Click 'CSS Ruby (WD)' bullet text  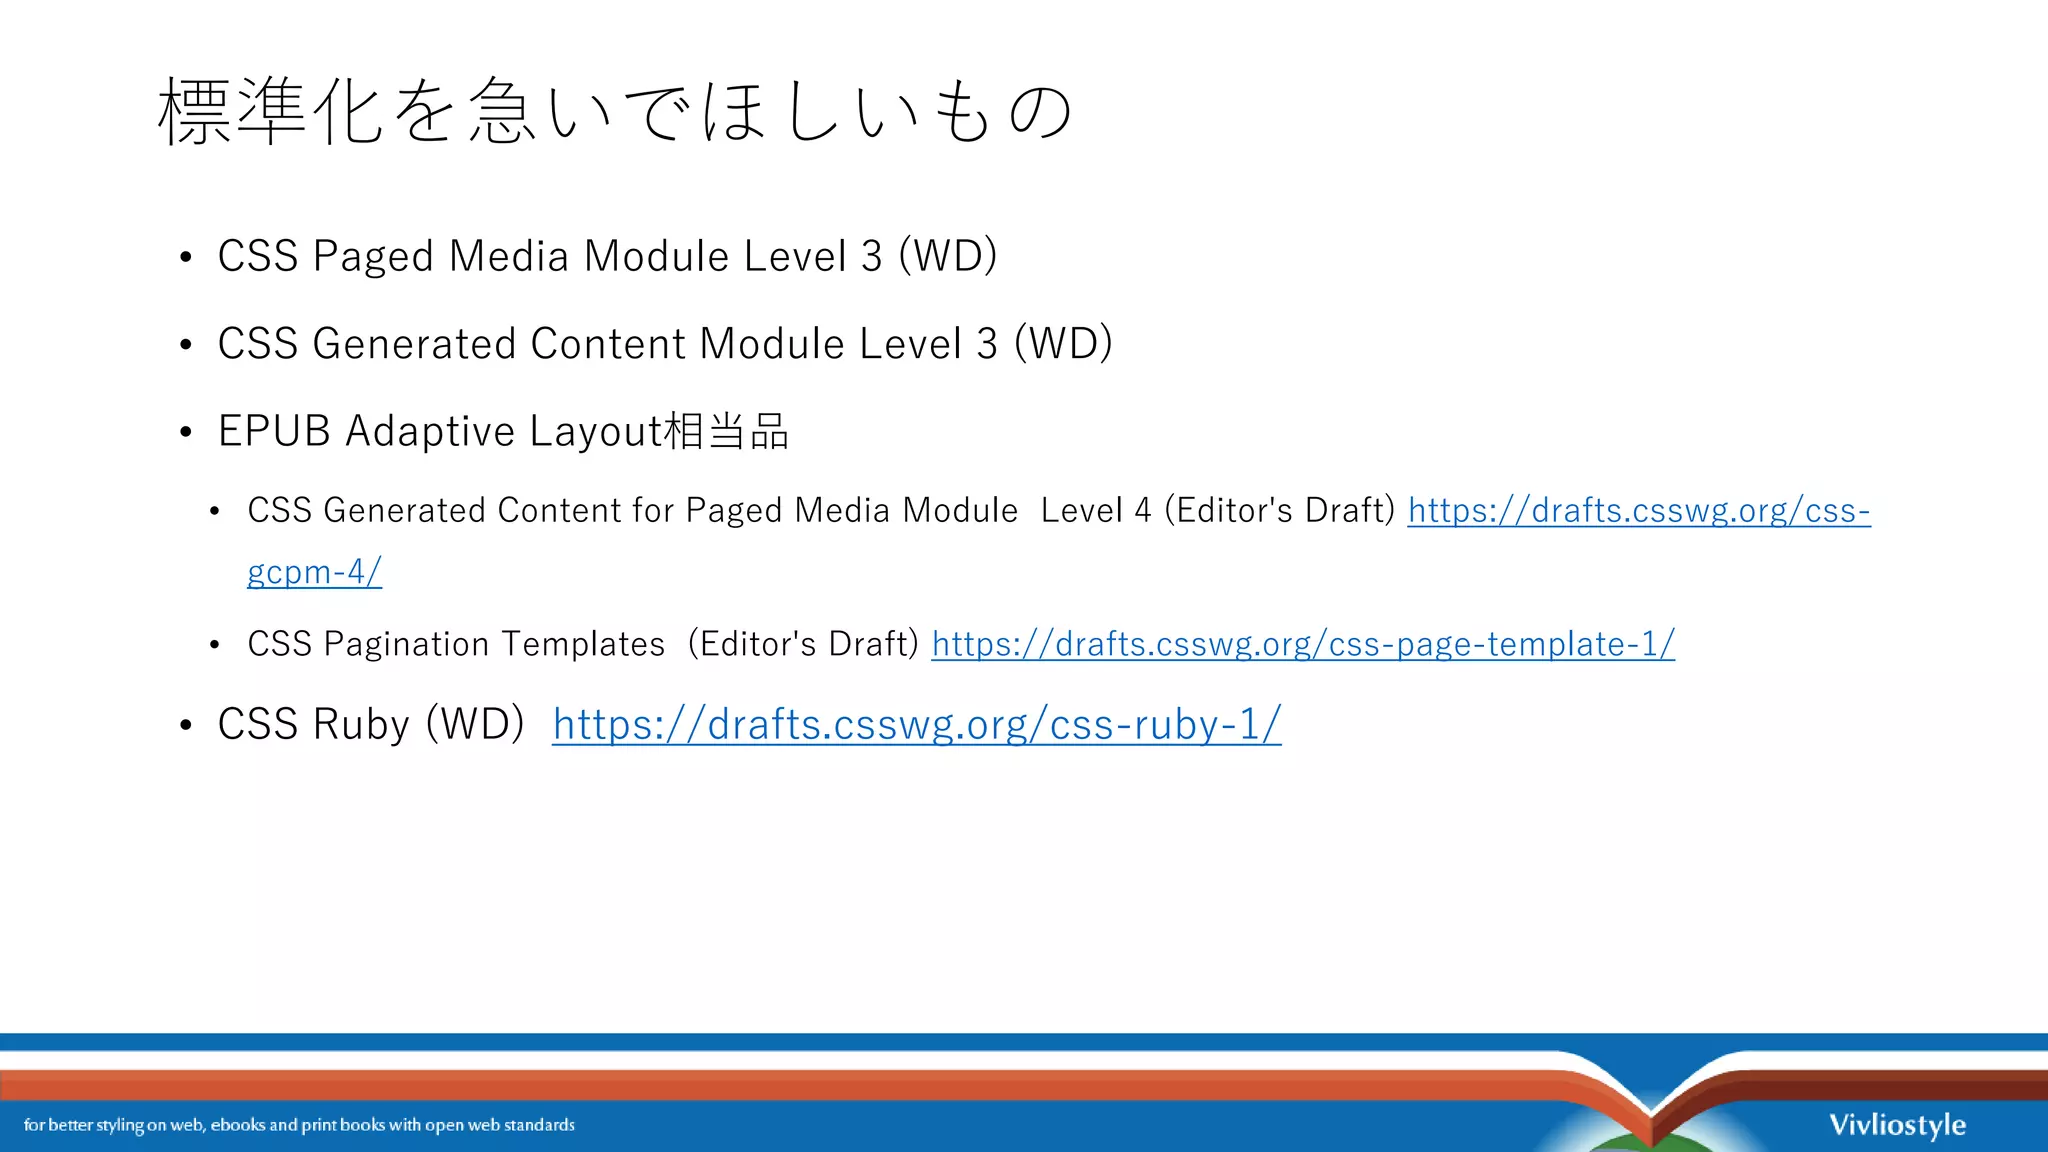coord(371,724)
